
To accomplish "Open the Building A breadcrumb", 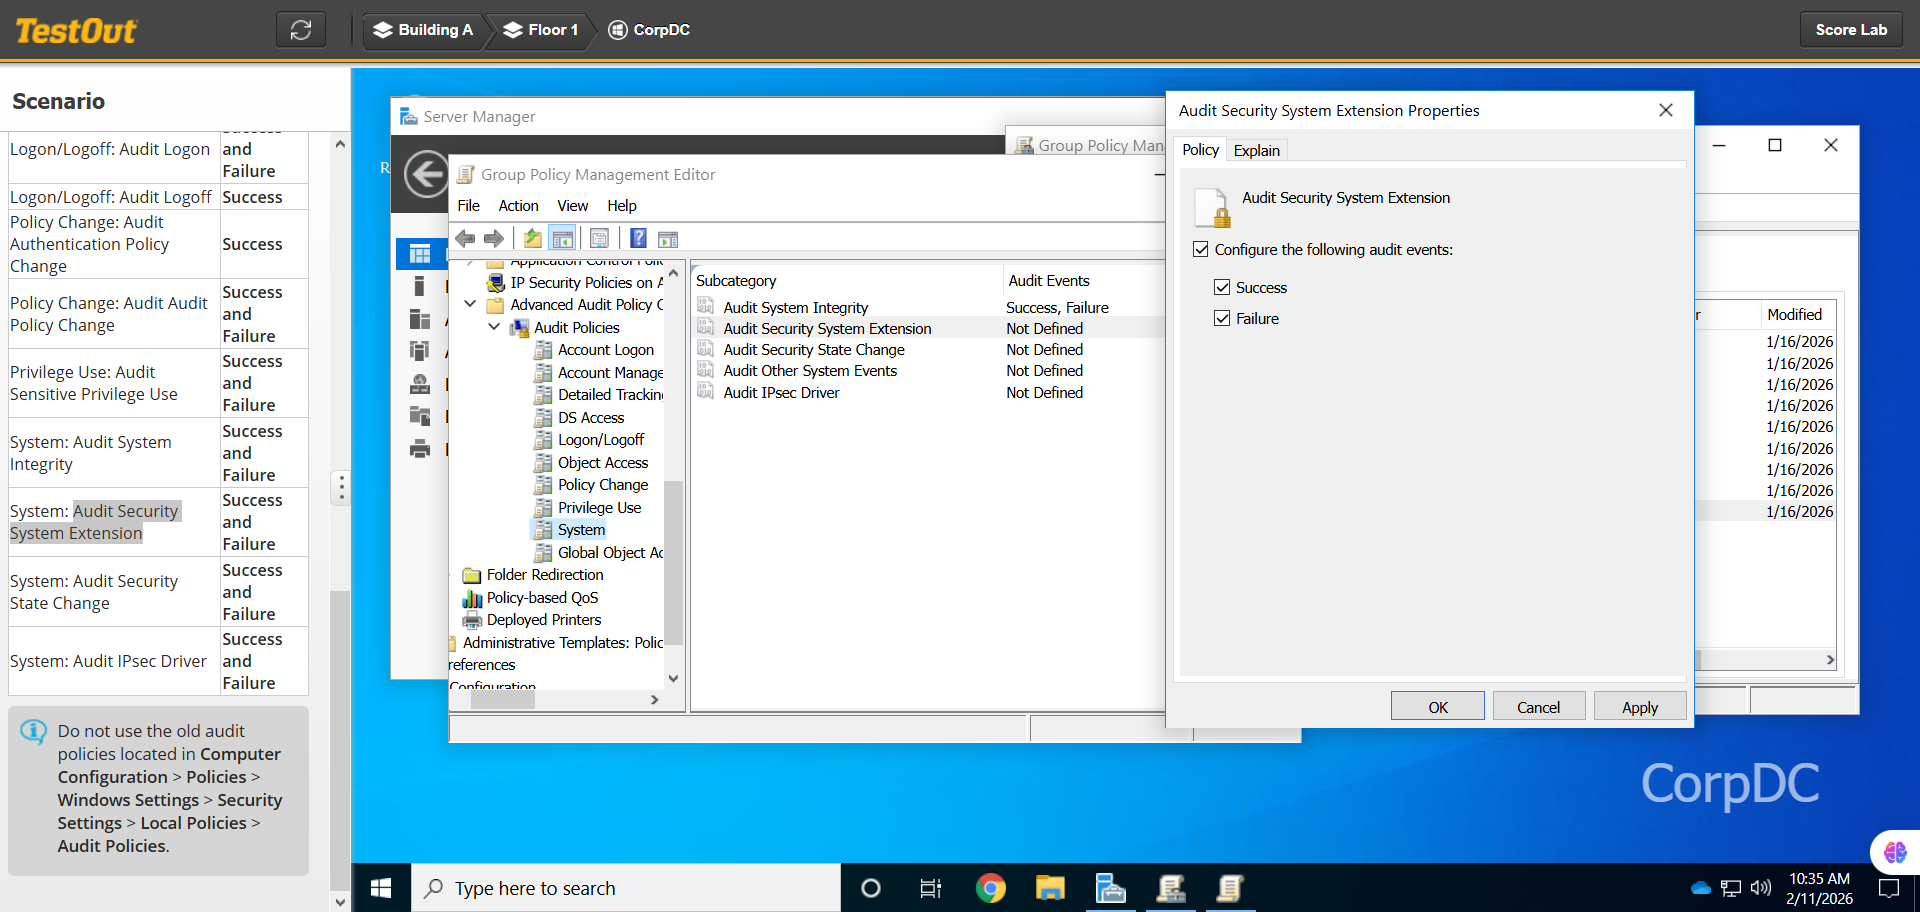I will pyautogui.click(x=423, y=30).
